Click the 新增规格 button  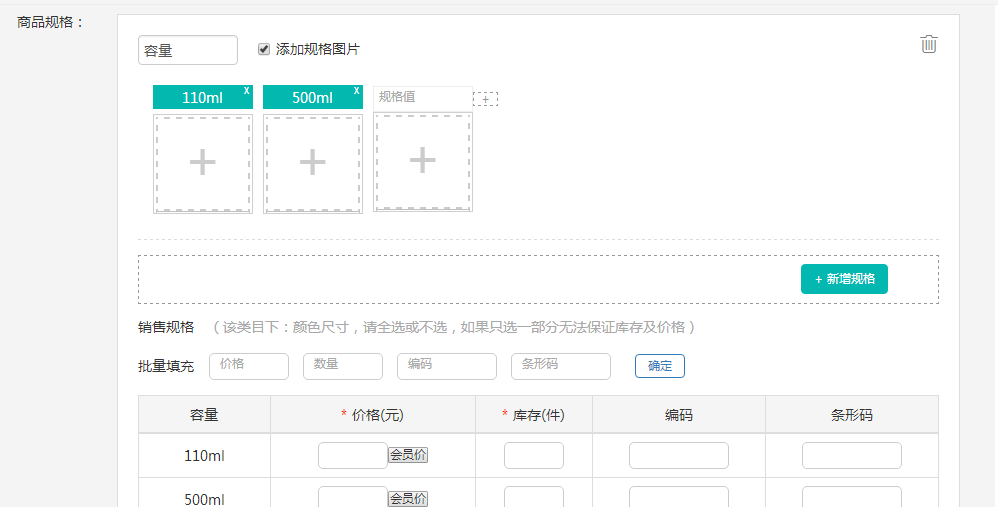[x=844, y=279]
